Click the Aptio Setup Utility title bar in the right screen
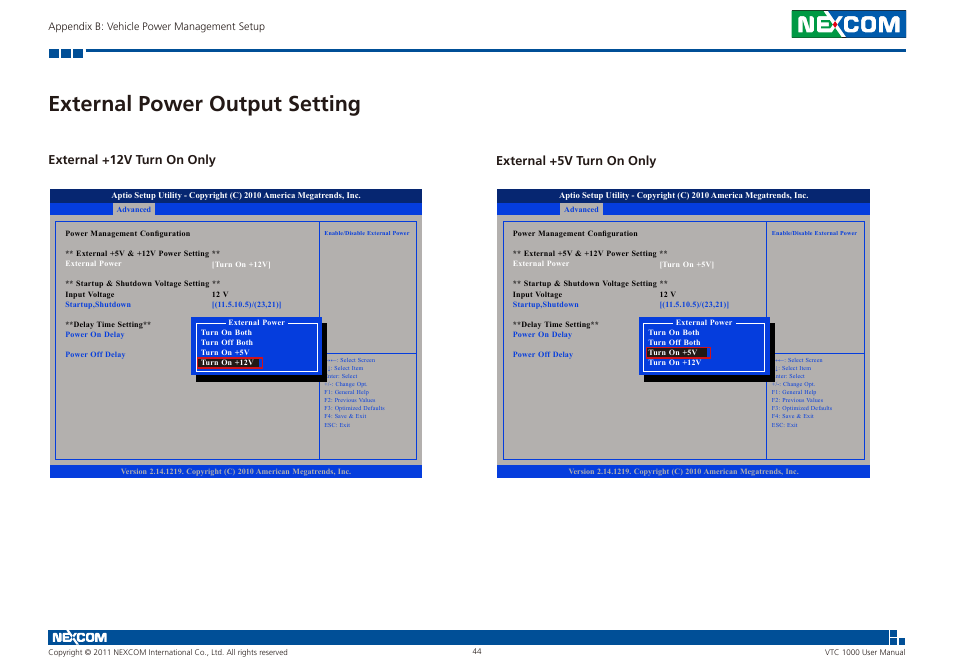Image resolution: width=954 pixels, height=672 pixels. (683, 196)
